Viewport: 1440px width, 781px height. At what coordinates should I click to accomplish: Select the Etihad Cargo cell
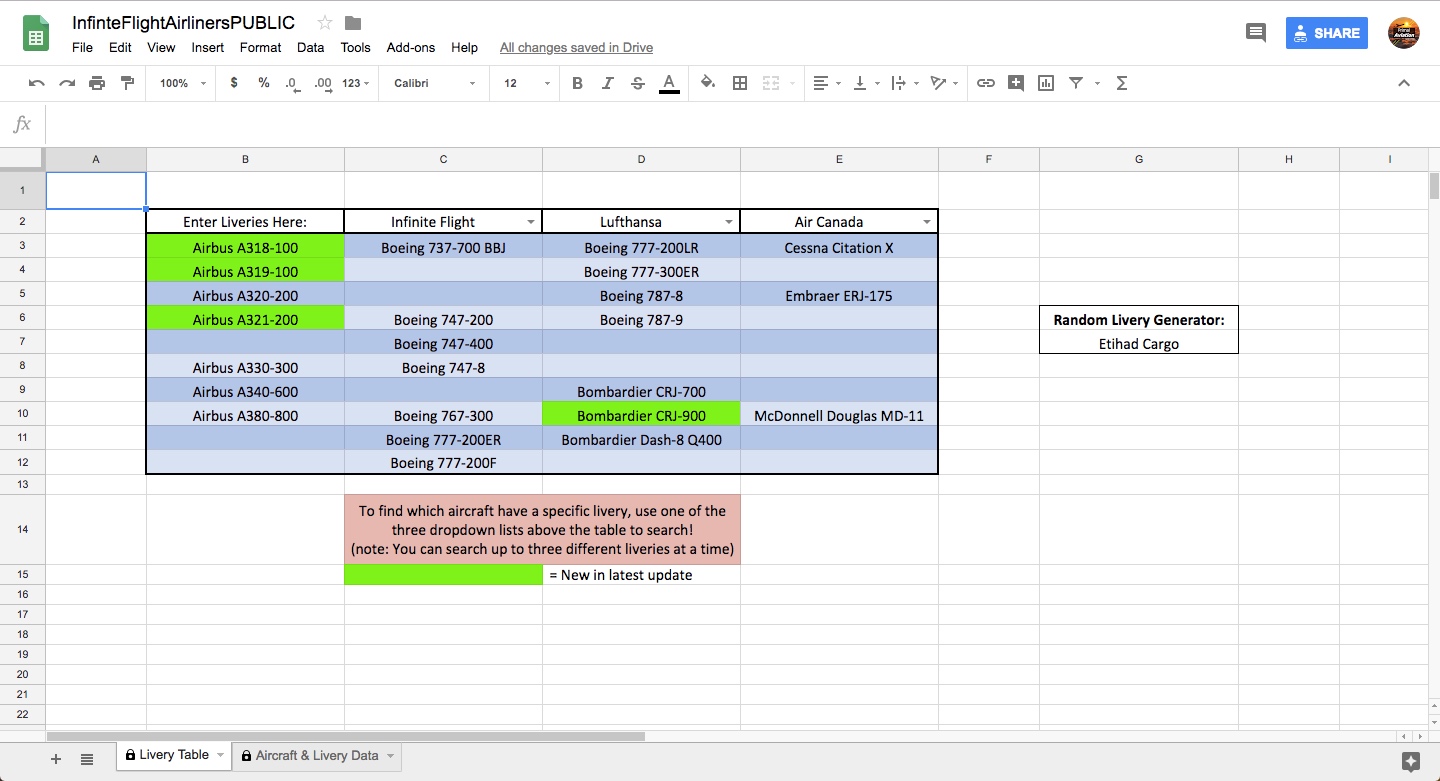point(1139,343)
